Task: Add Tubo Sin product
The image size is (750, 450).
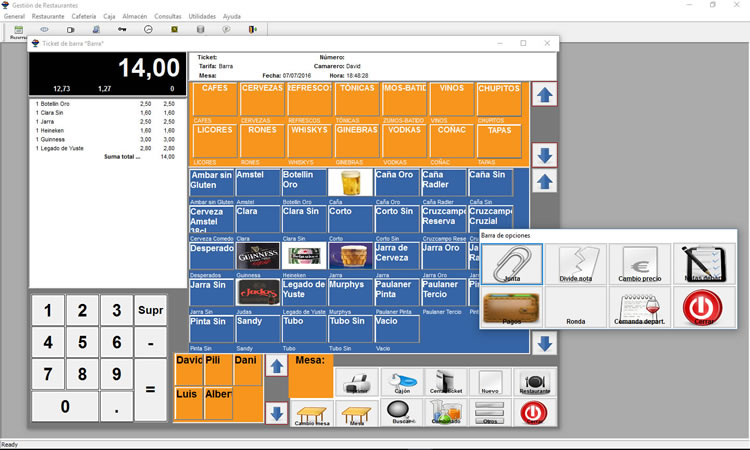Action: pyautogui.click(x=351, y=329)
